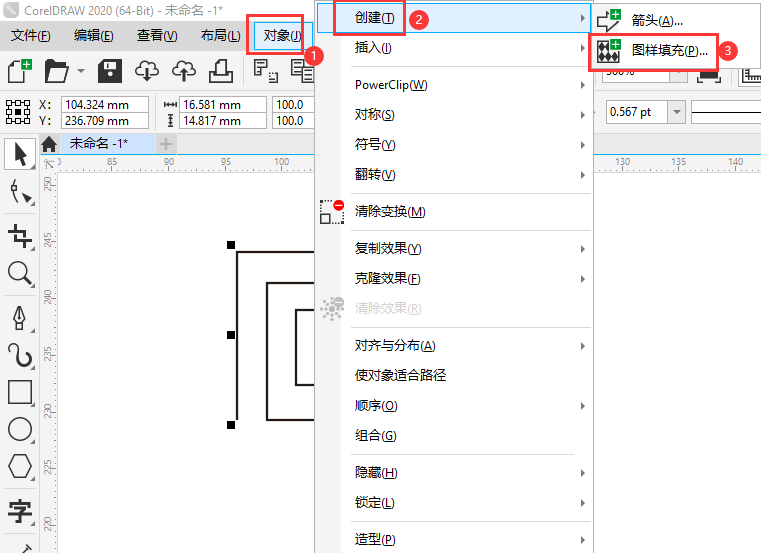This screenshot has width=761, height=553.
Task: Click the object origin grid icon
Action: 18,112
